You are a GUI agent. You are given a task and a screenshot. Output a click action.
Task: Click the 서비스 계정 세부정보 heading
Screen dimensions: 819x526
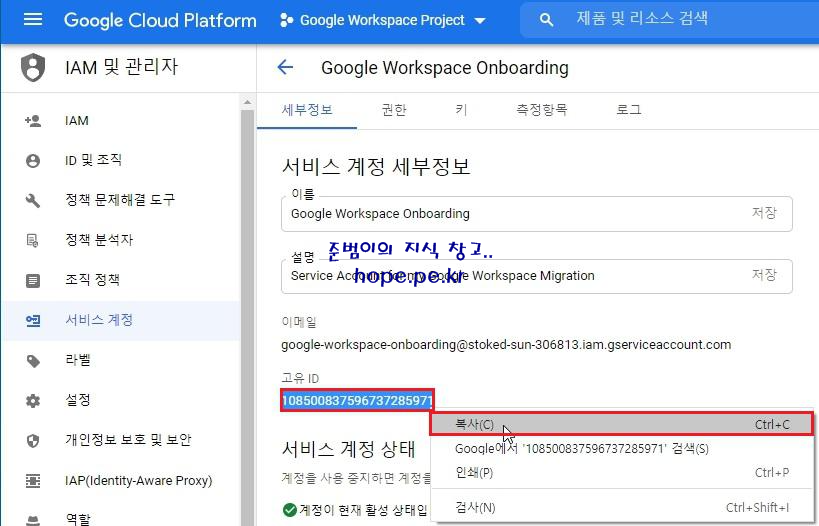[x=376, y=167]
